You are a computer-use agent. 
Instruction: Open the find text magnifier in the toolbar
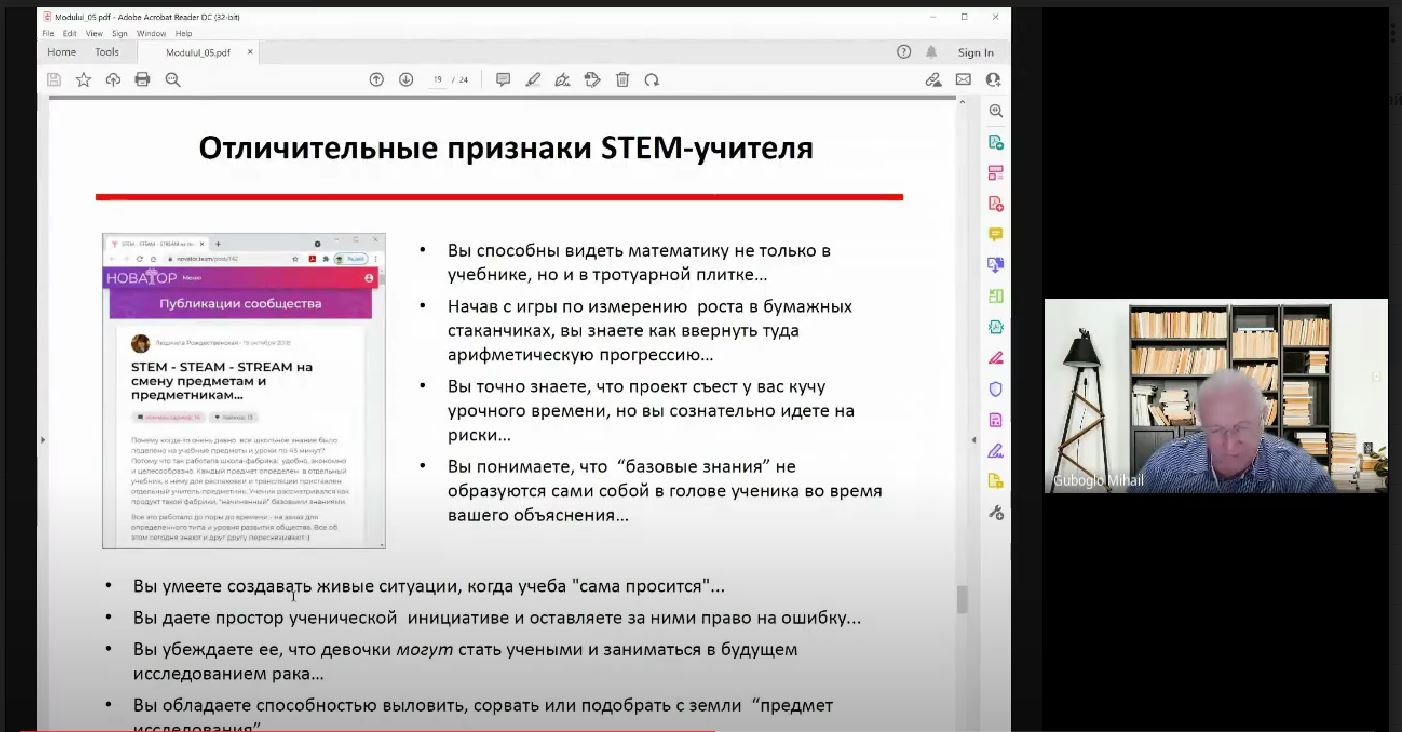coord(173,80)
